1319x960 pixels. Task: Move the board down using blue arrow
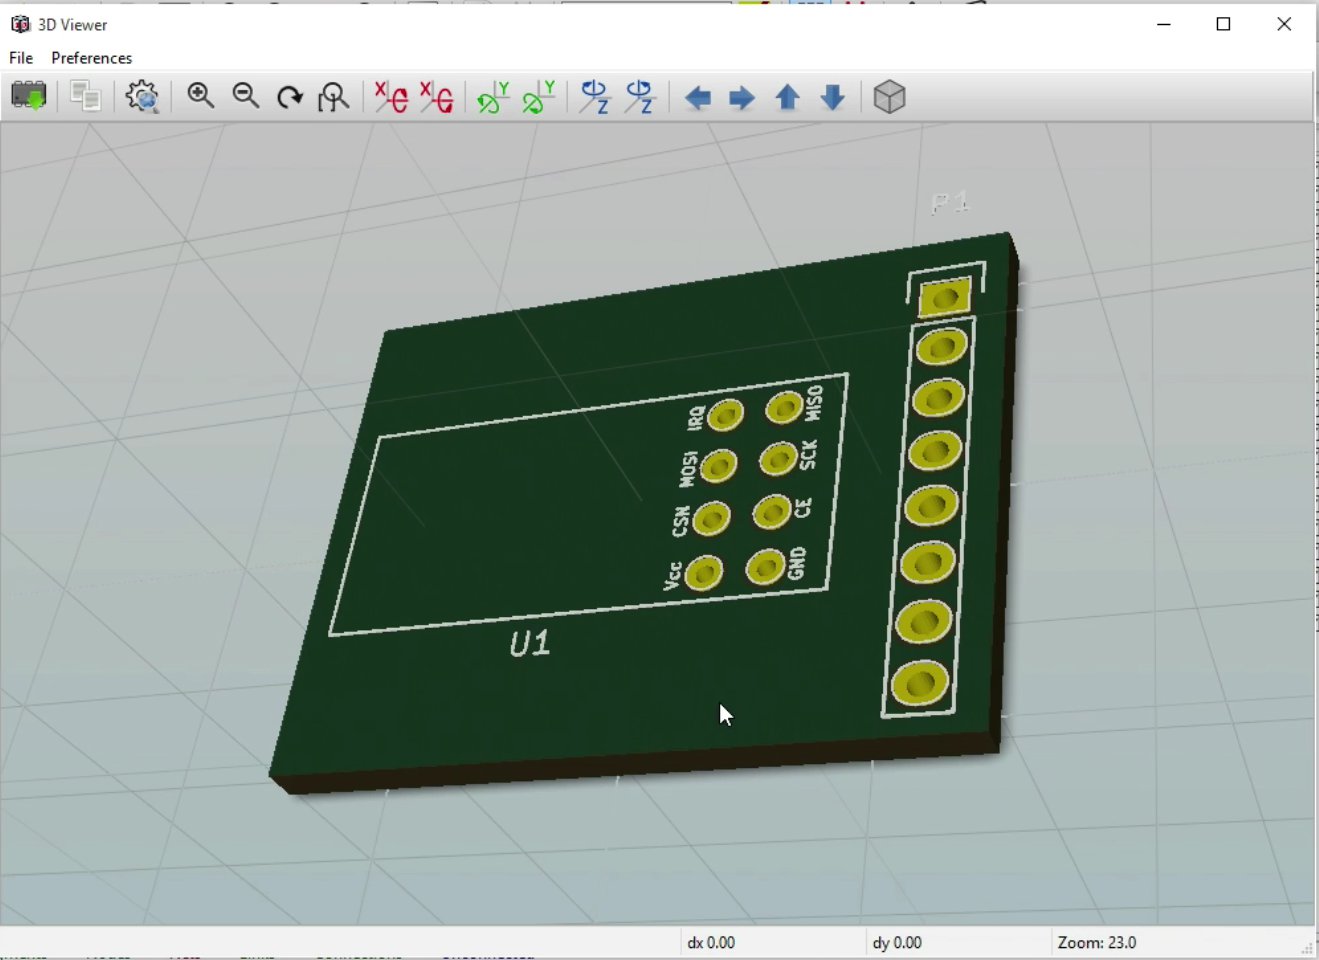click(832, 97)
